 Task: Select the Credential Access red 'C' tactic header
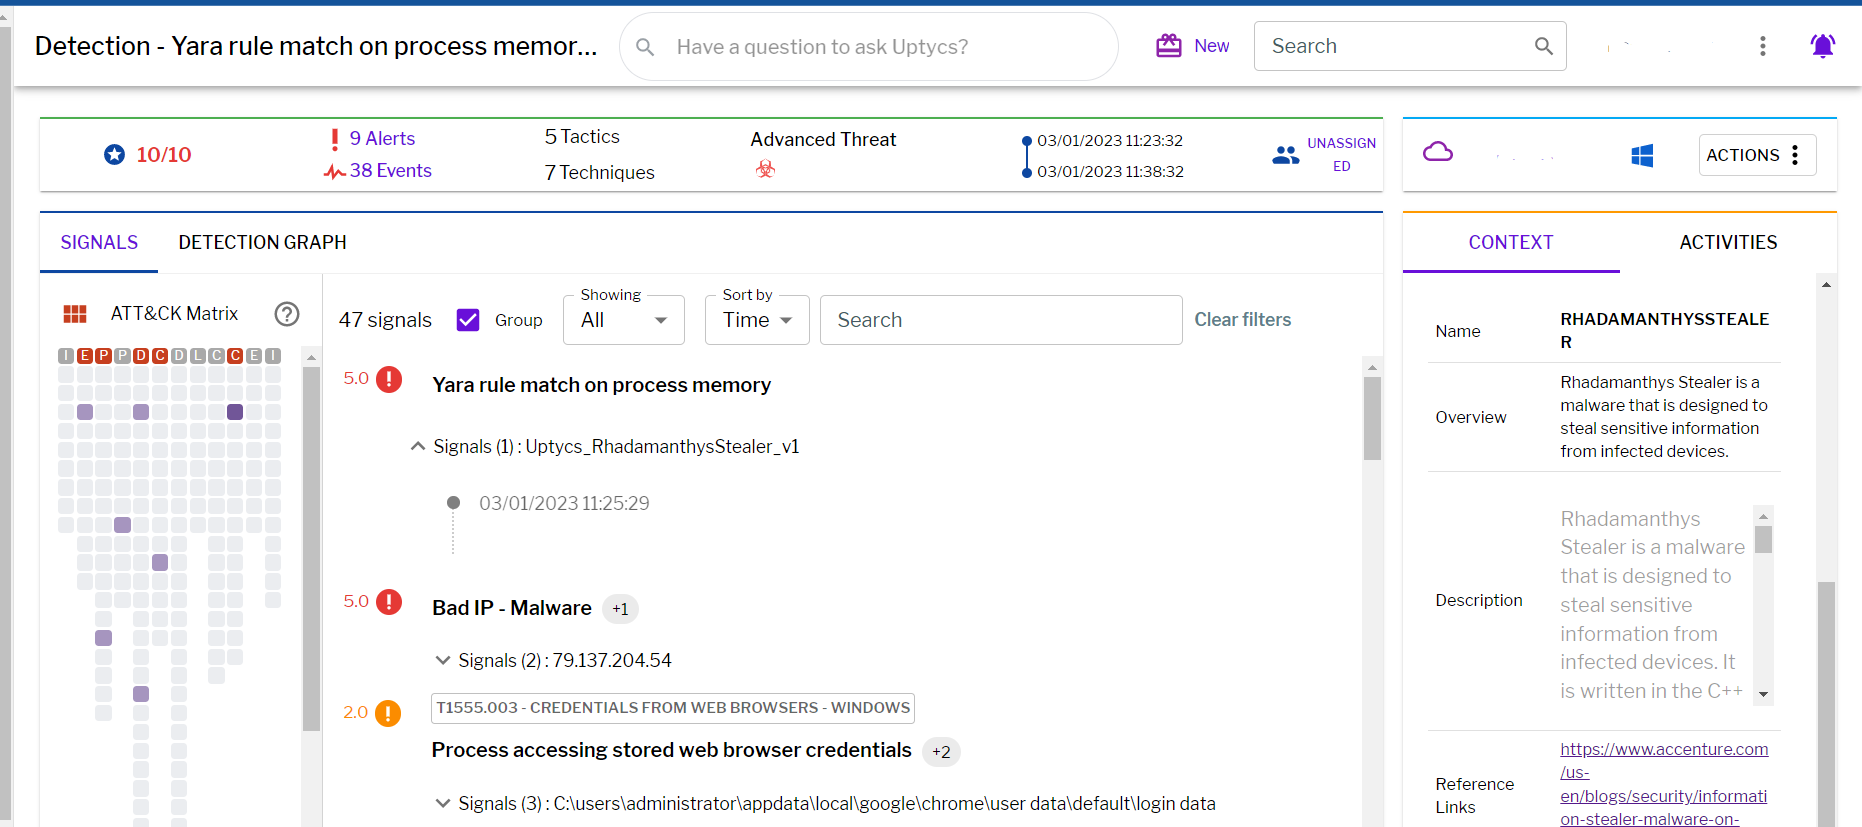click(x=160, y=355)
